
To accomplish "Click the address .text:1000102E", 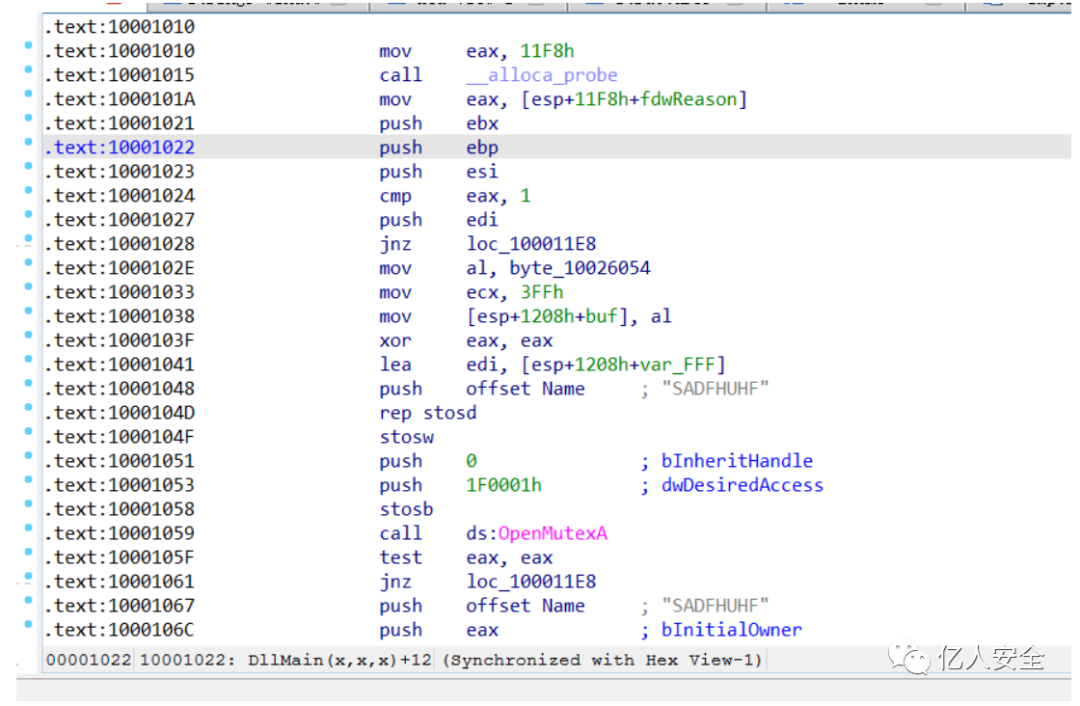I will (120, 269).
